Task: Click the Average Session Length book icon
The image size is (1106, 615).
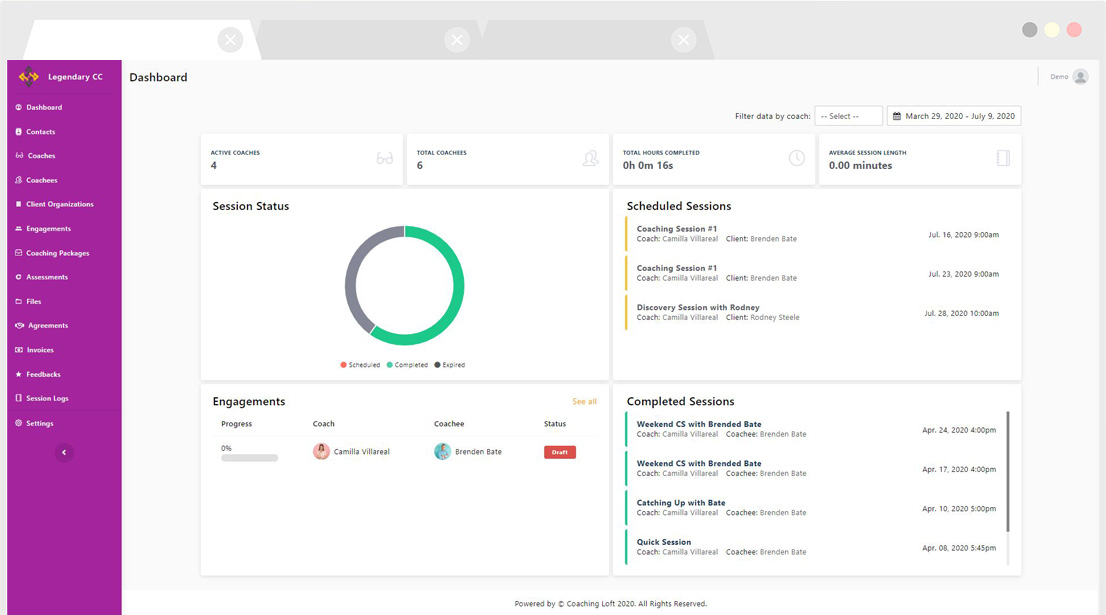Action: pyautogui.click(x=1003, y=158)
